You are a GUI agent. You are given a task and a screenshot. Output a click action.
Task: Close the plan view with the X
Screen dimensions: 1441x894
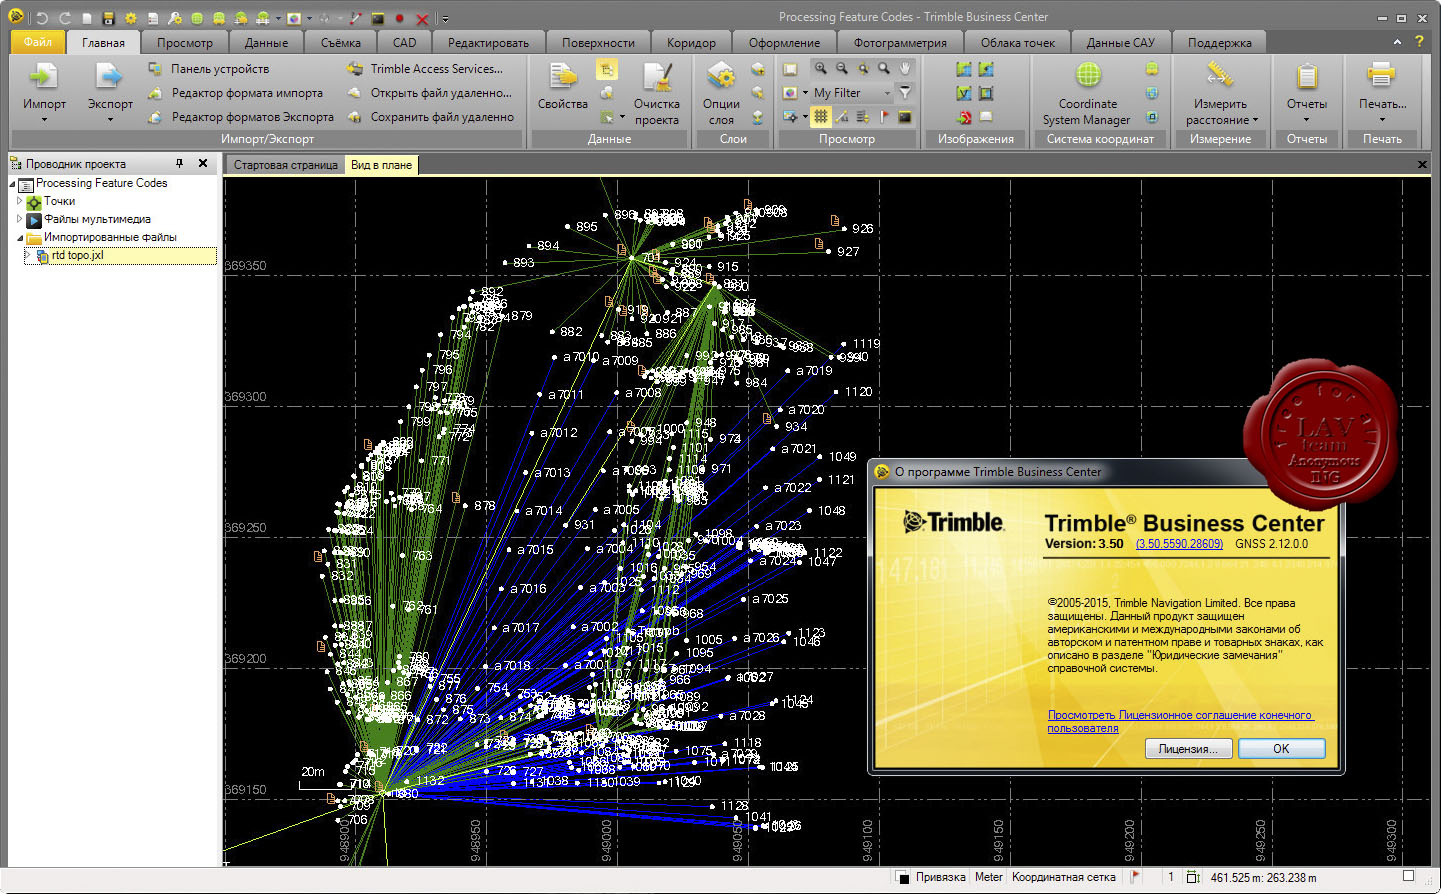1422,164
